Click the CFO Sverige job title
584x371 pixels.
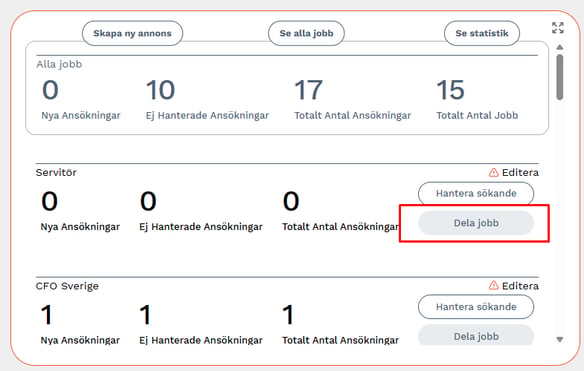67,286
